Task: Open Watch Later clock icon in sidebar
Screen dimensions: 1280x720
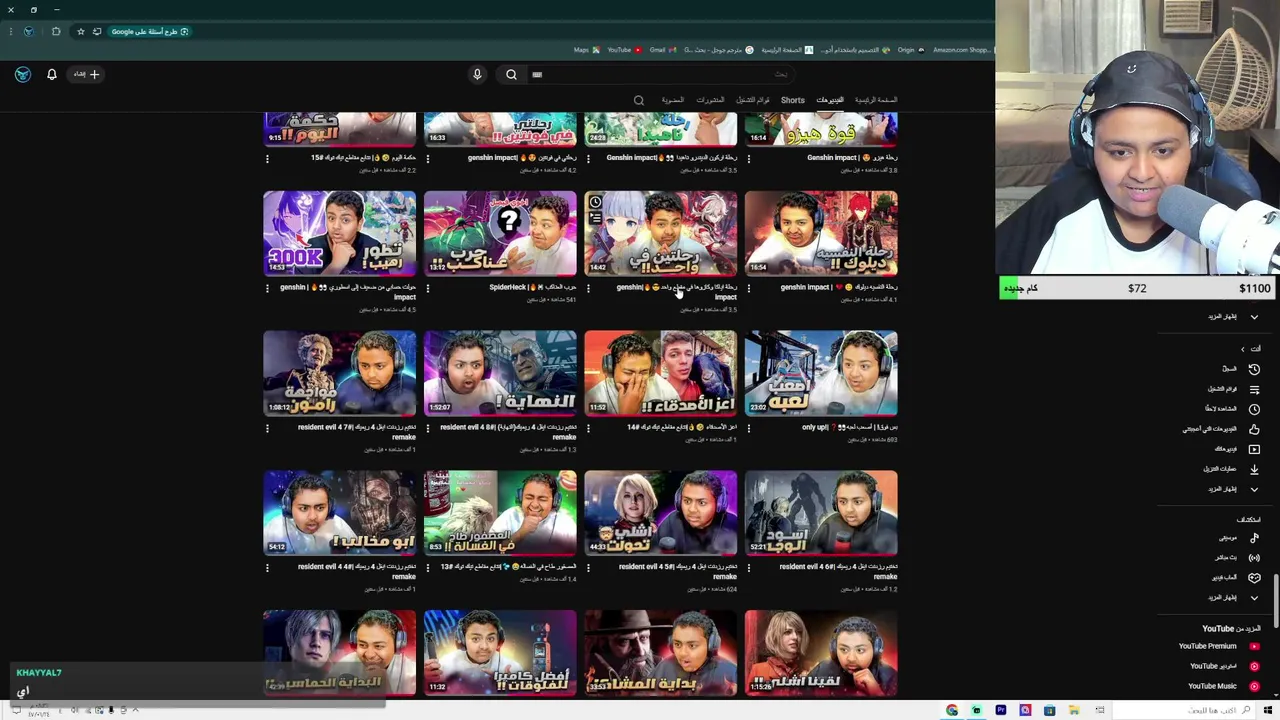Action: tap(1254, 409)
